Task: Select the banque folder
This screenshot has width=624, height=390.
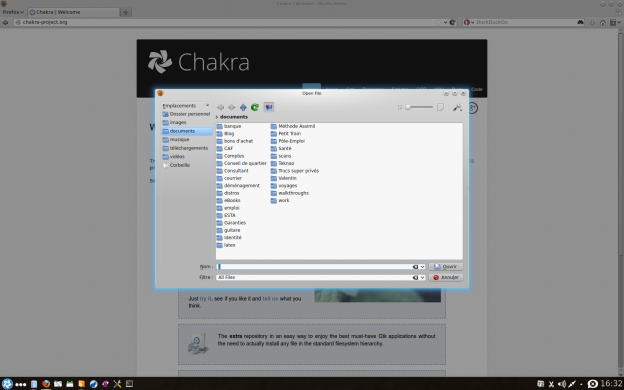Action: 229,126
